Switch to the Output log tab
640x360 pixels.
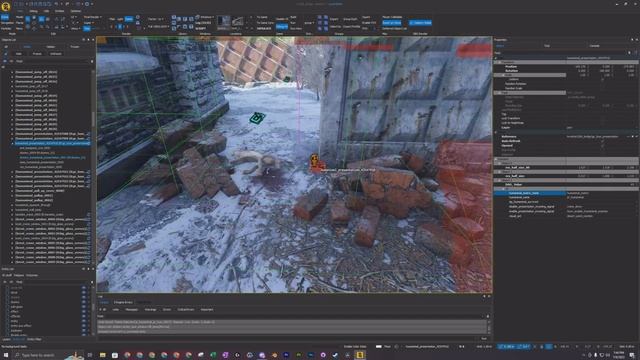pos(104,302)
